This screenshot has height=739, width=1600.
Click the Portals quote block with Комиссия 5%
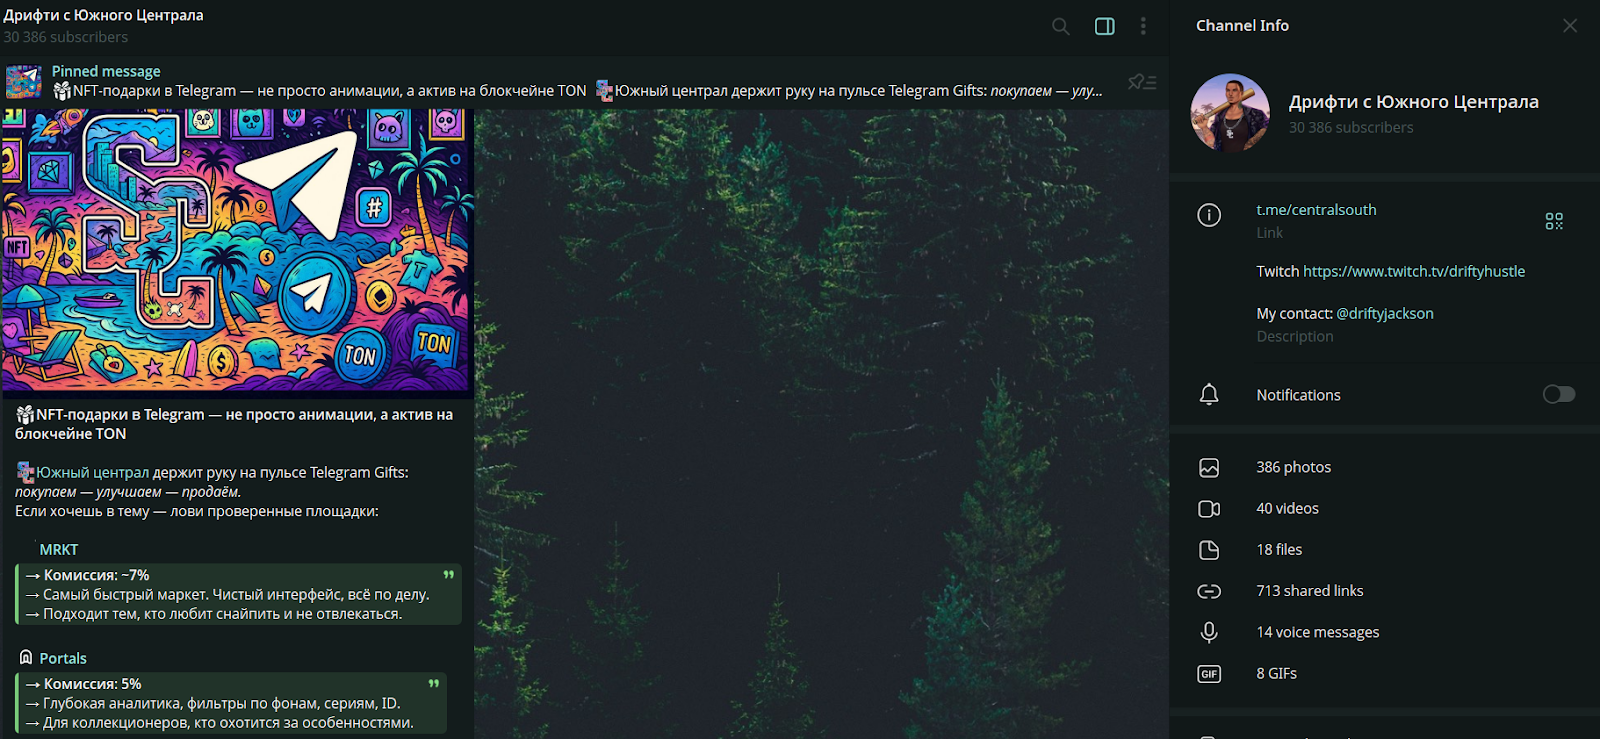click(x=231, y=703)
